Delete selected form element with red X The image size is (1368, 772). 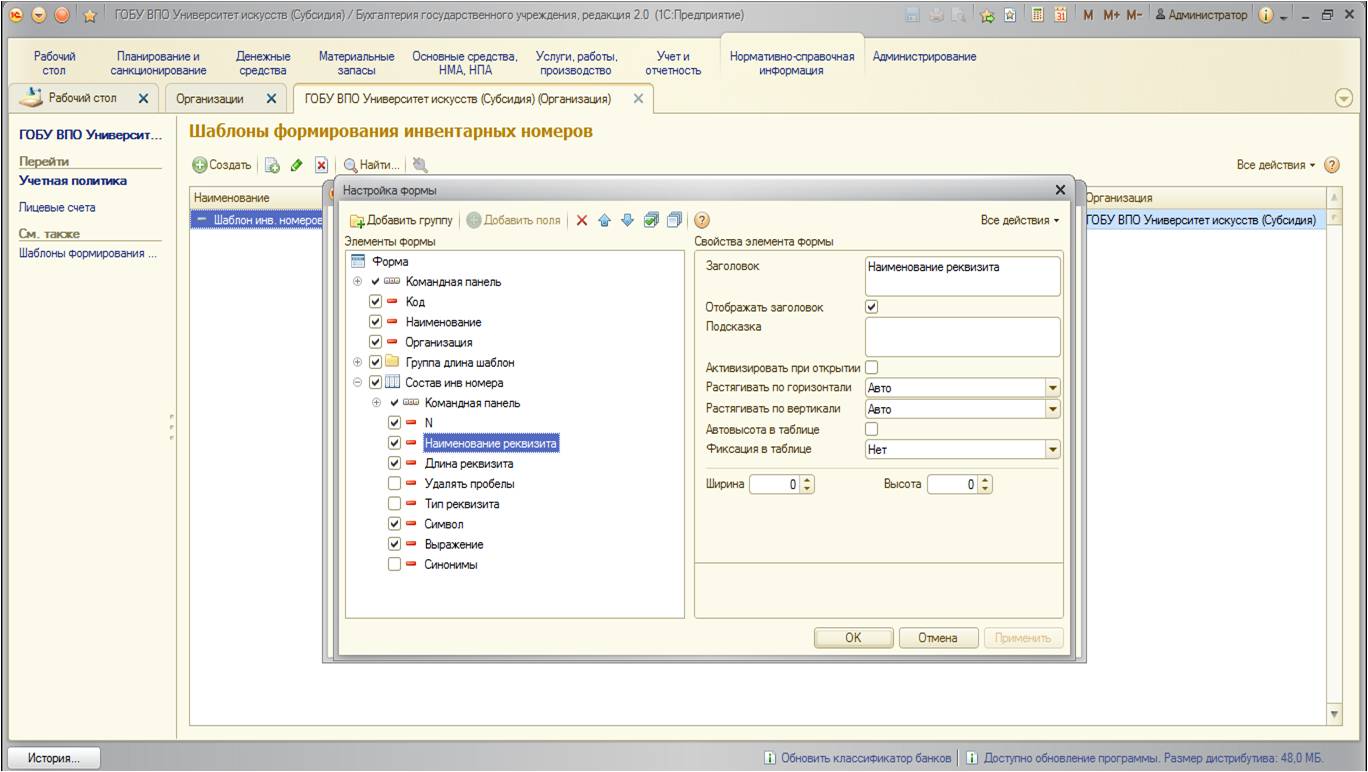(582, 220)
